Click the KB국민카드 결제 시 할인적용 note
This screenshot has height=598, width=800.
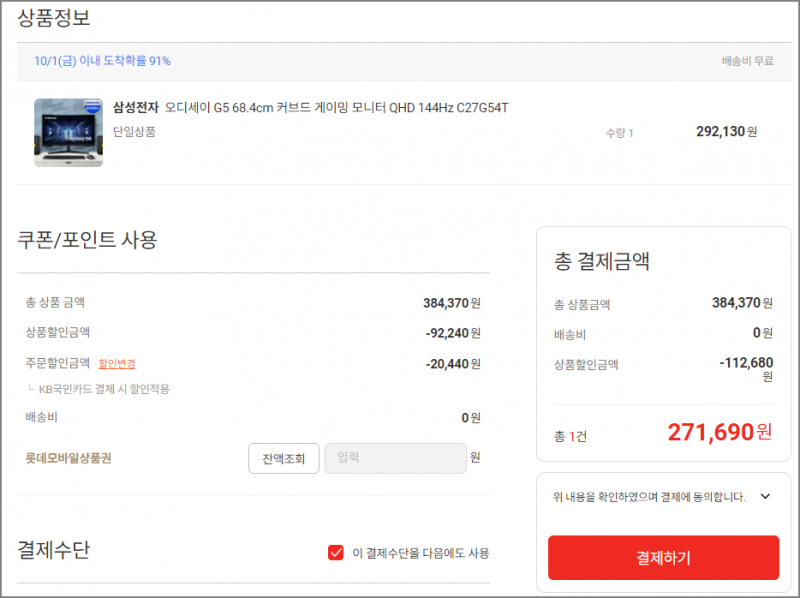tap(104, 389)
